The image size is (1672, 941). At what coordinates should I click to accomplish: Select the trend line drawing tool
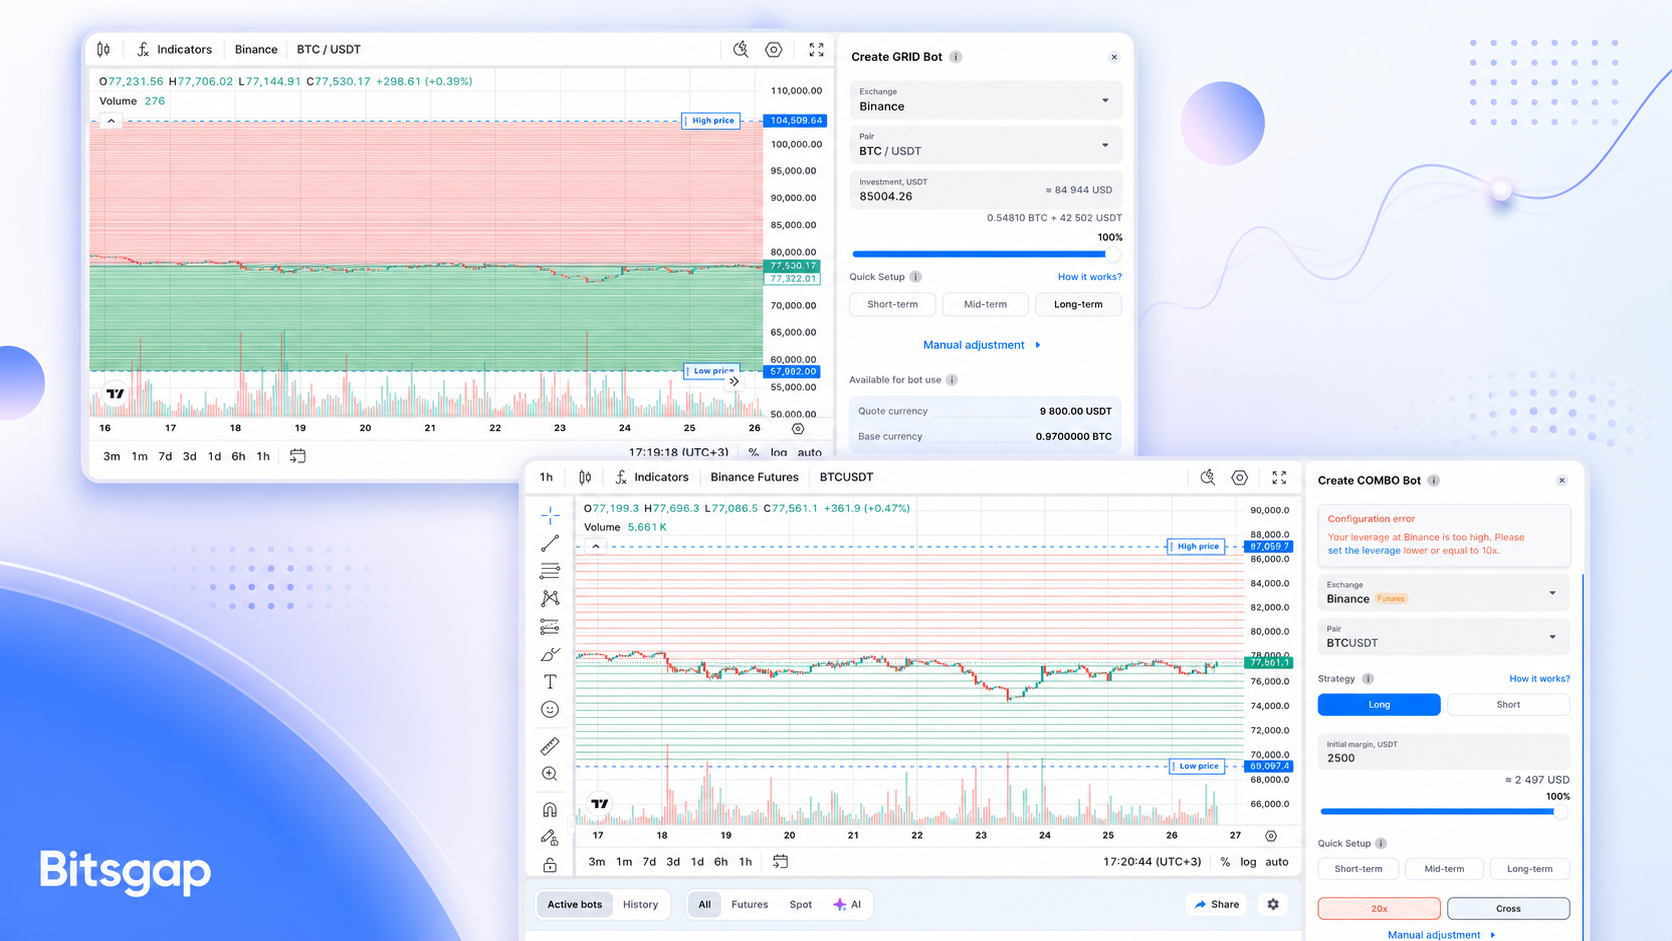[x=550, y=543]
